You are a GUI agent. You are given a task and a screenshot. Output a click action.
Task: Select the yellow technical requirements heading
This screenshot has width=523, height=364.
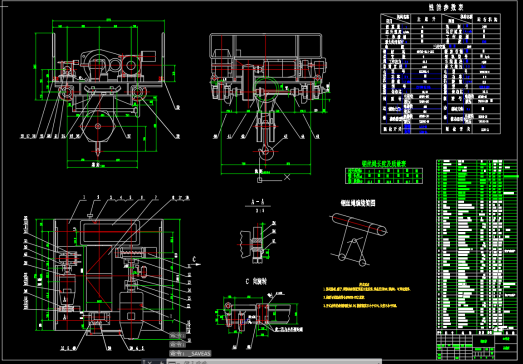point(363,284)
